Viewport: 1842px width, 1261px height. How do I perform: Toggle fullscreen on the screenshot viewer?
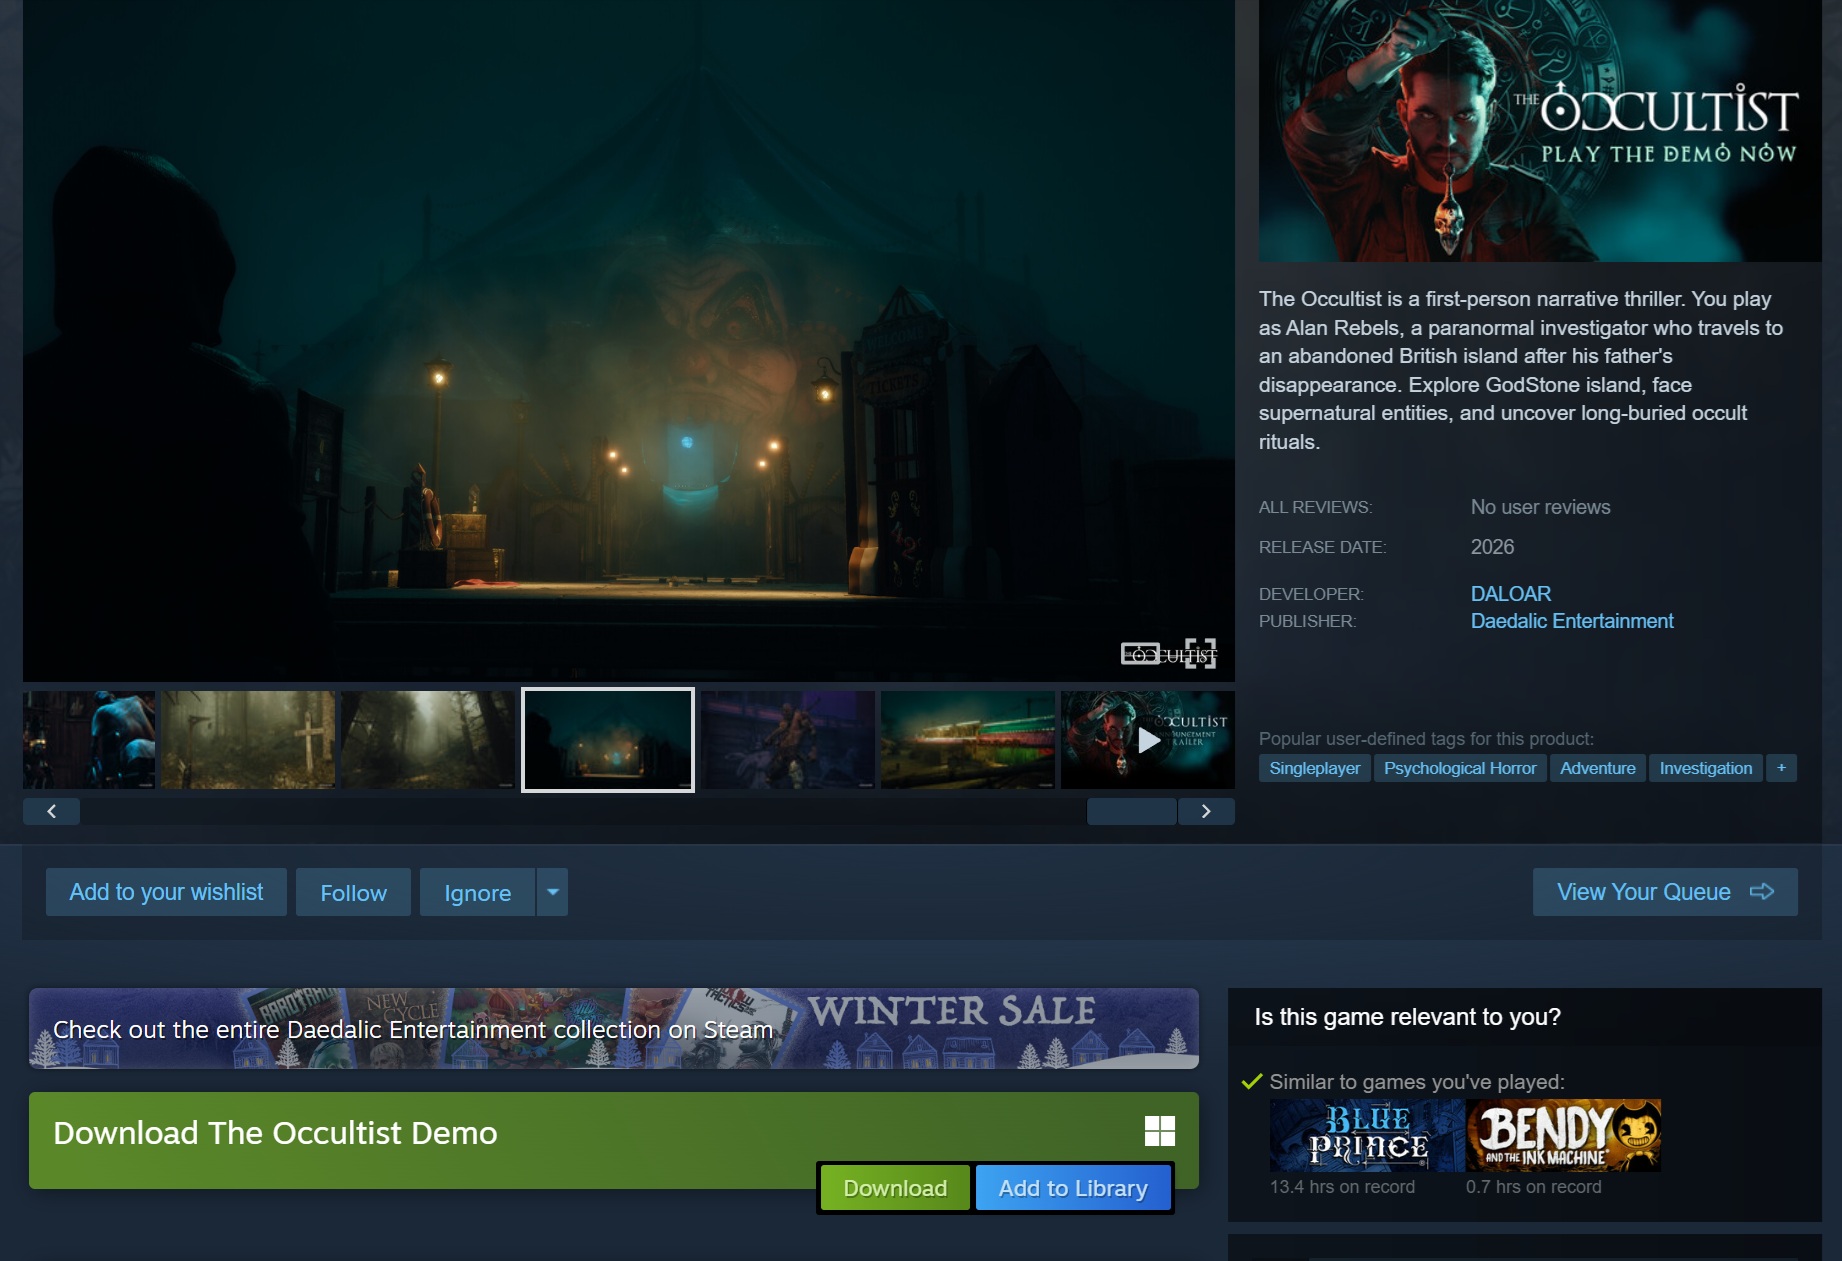click(x=1200, y=653)
